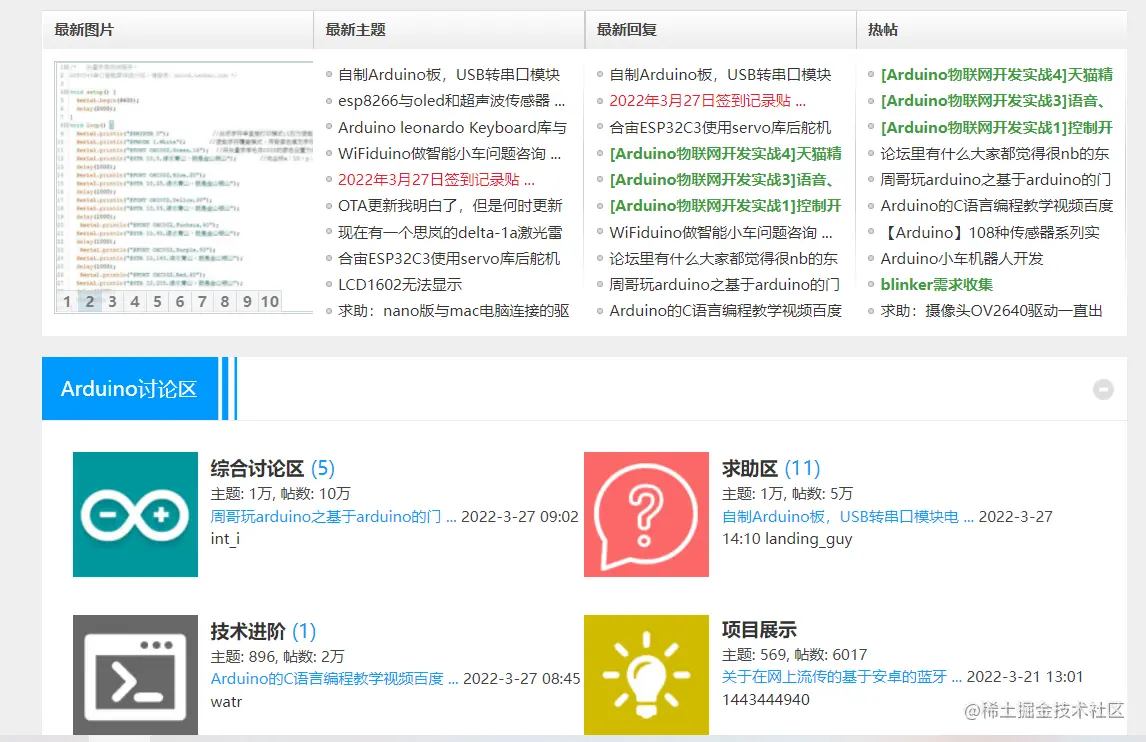Open the 项目展示 forum title

click(x=759, y=629)
